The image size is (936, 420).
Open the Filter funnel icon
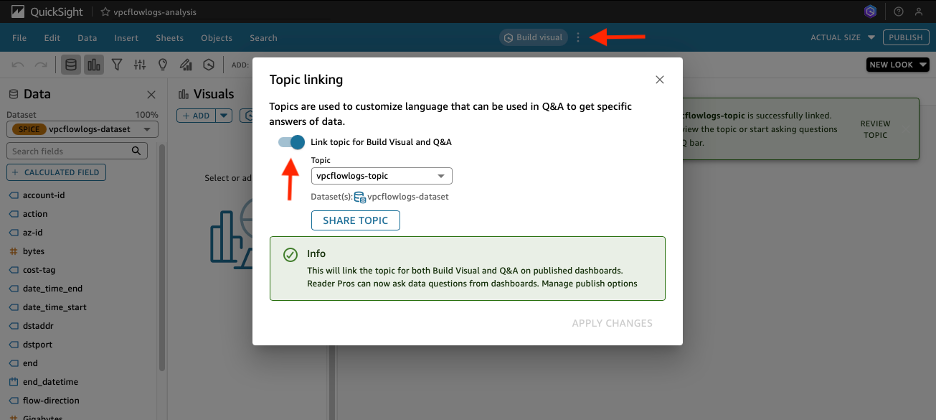[117, 64]
